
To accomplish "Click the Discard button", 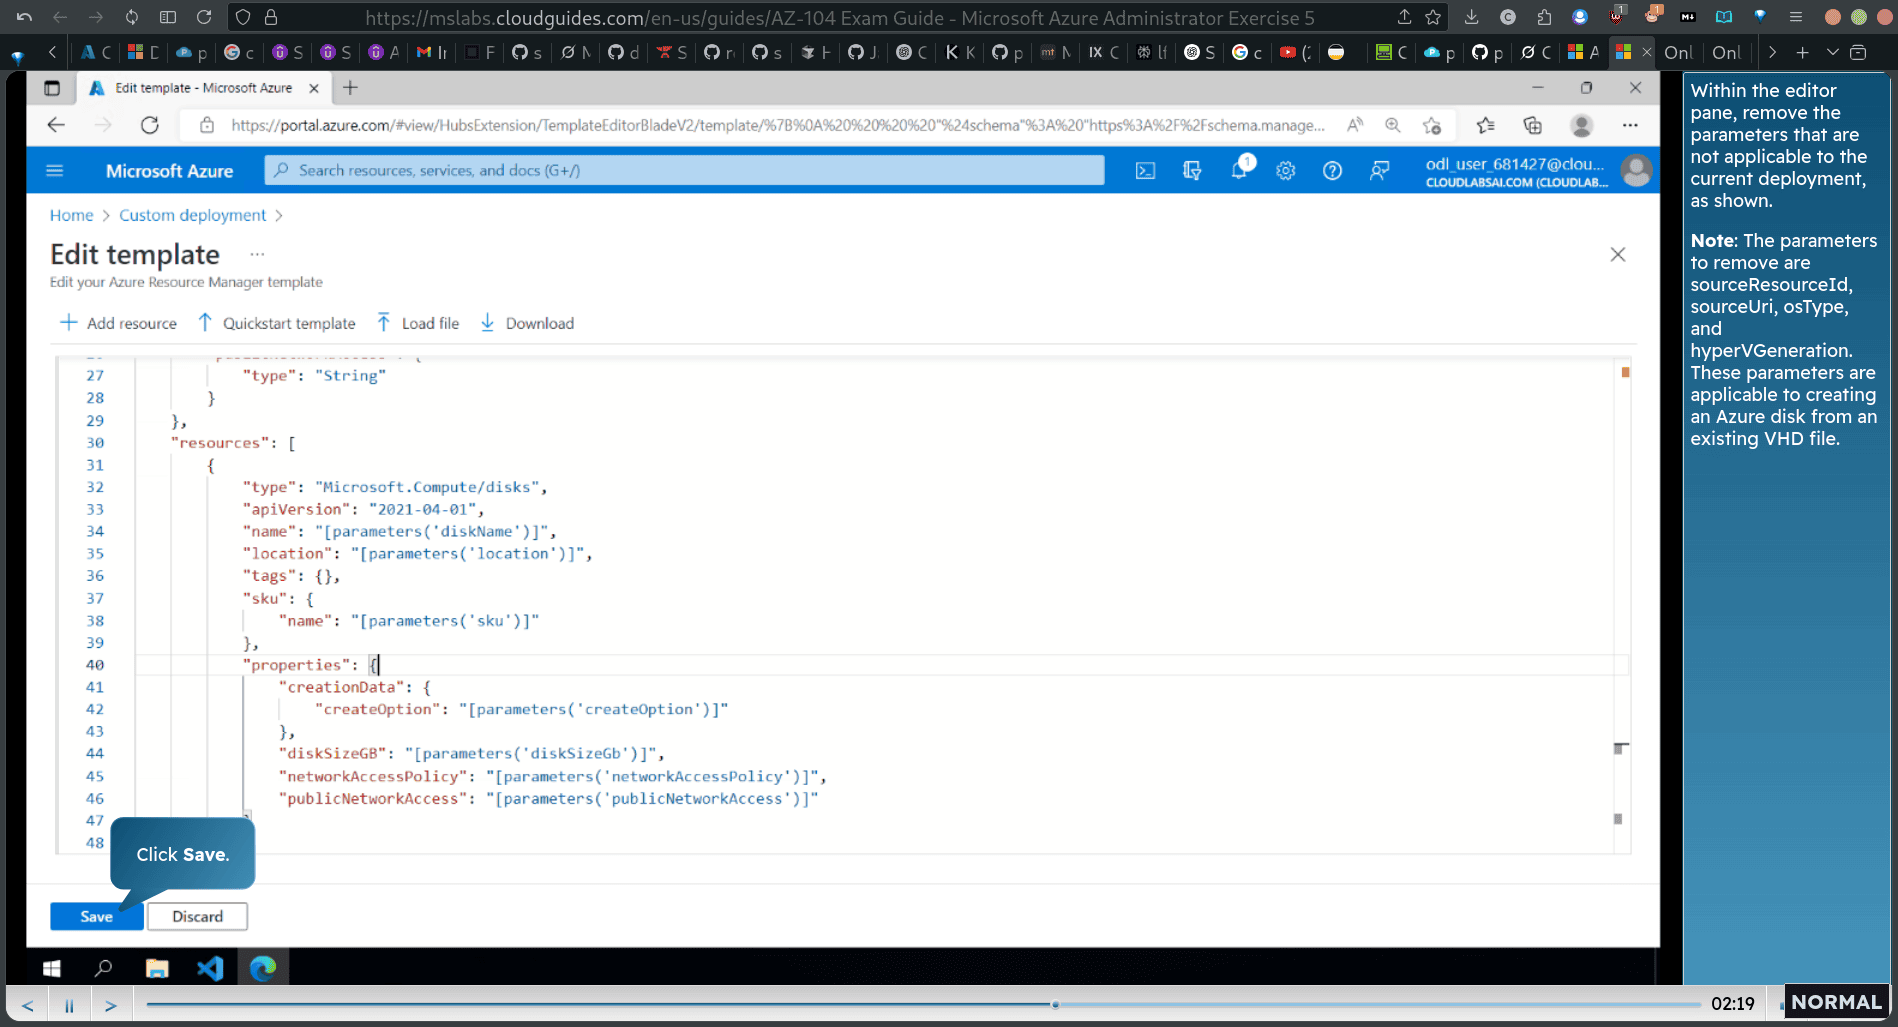I will pyautogui.click(x=197, y=916).
